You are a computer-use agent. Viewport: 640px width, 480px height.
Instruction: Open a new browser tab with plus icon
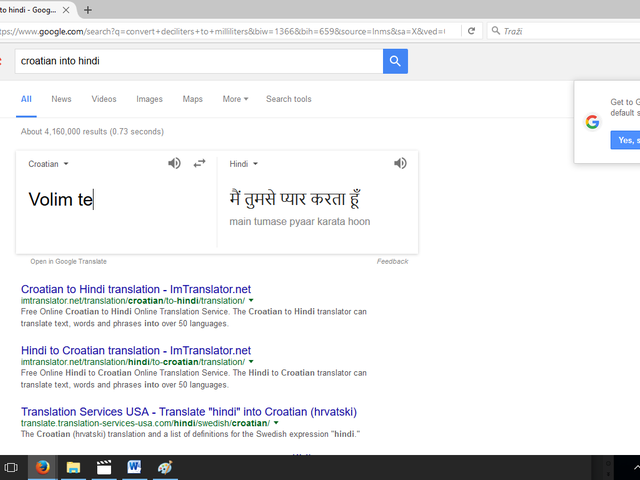[x=88, y=10]
